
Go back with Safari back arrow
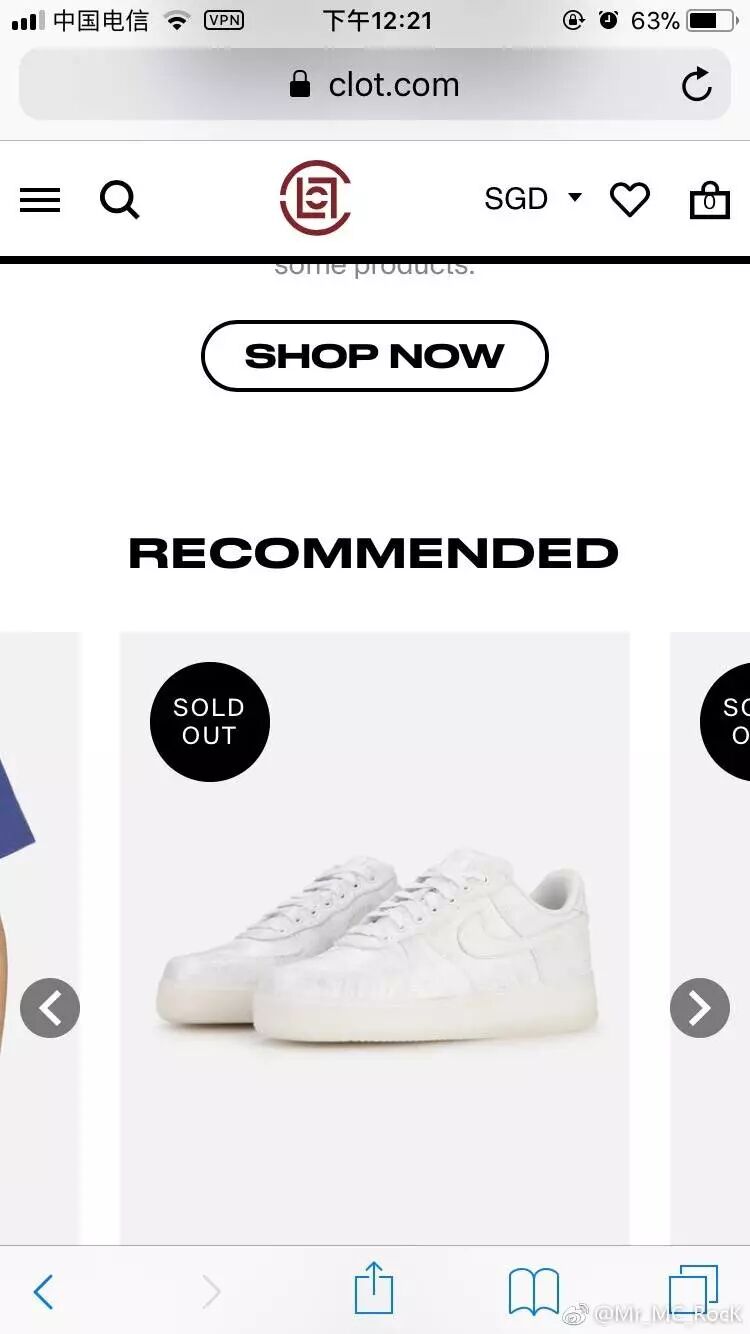tap(43, 1292)
